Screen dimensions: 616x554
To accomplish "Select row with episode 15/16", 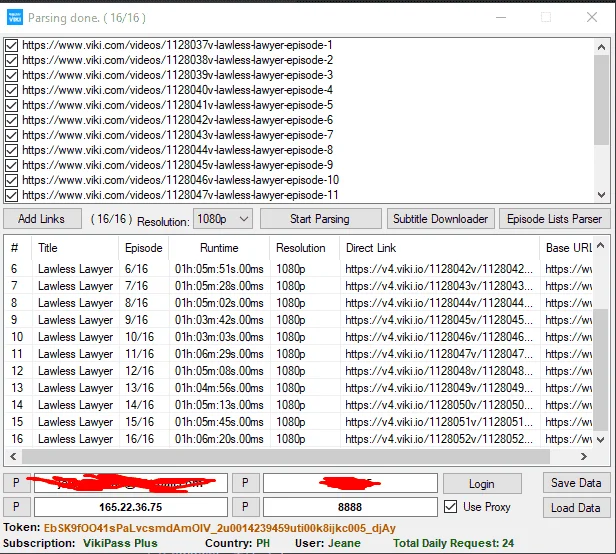I will click(299, 422).
